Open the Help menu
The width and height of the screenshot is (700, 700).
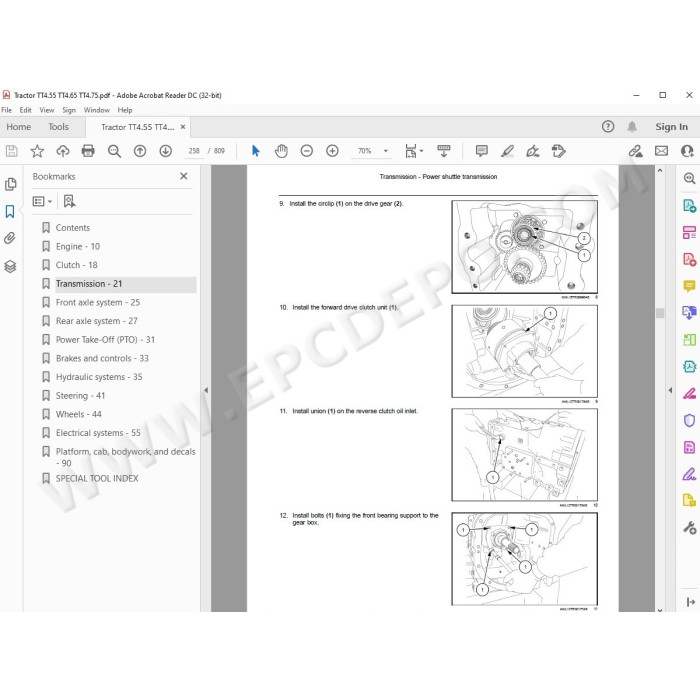[x=125, y=110]
